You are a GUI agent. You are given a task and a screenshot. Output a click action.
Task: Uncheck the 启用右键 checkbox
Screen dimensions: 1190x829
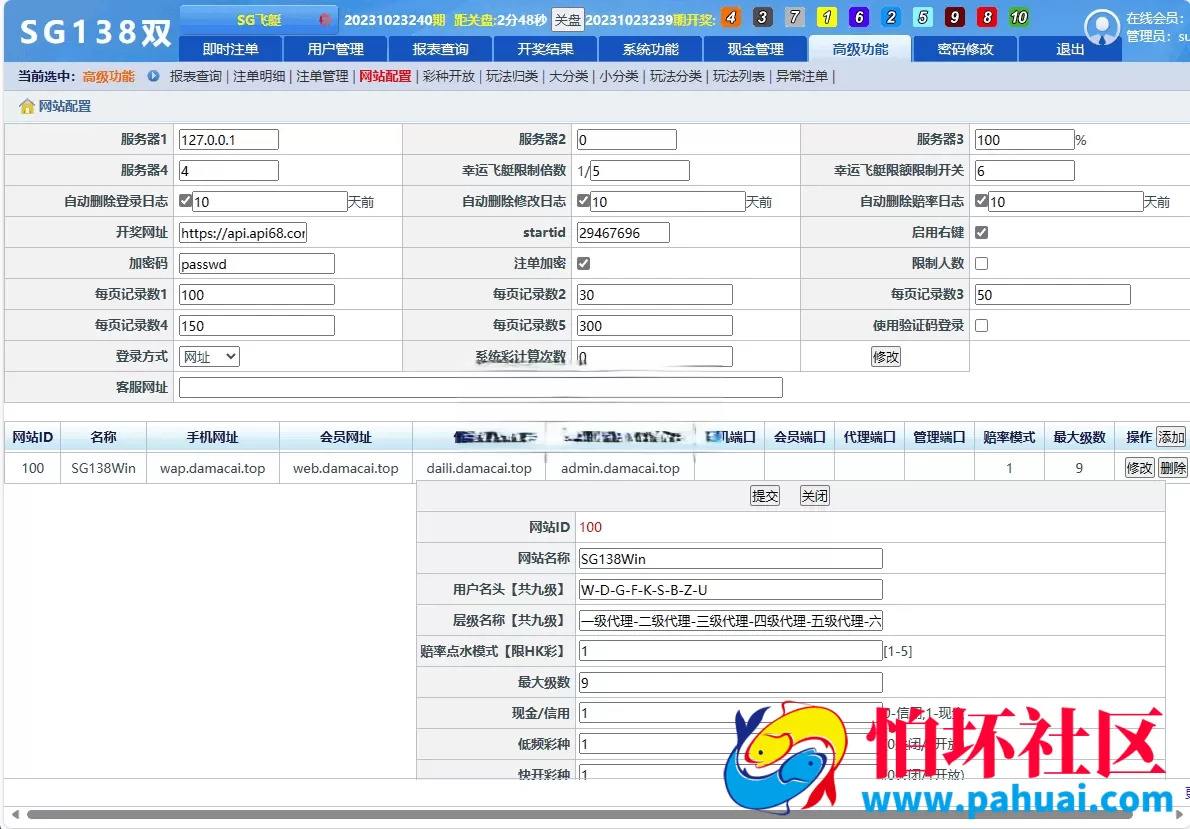(981, 232)
